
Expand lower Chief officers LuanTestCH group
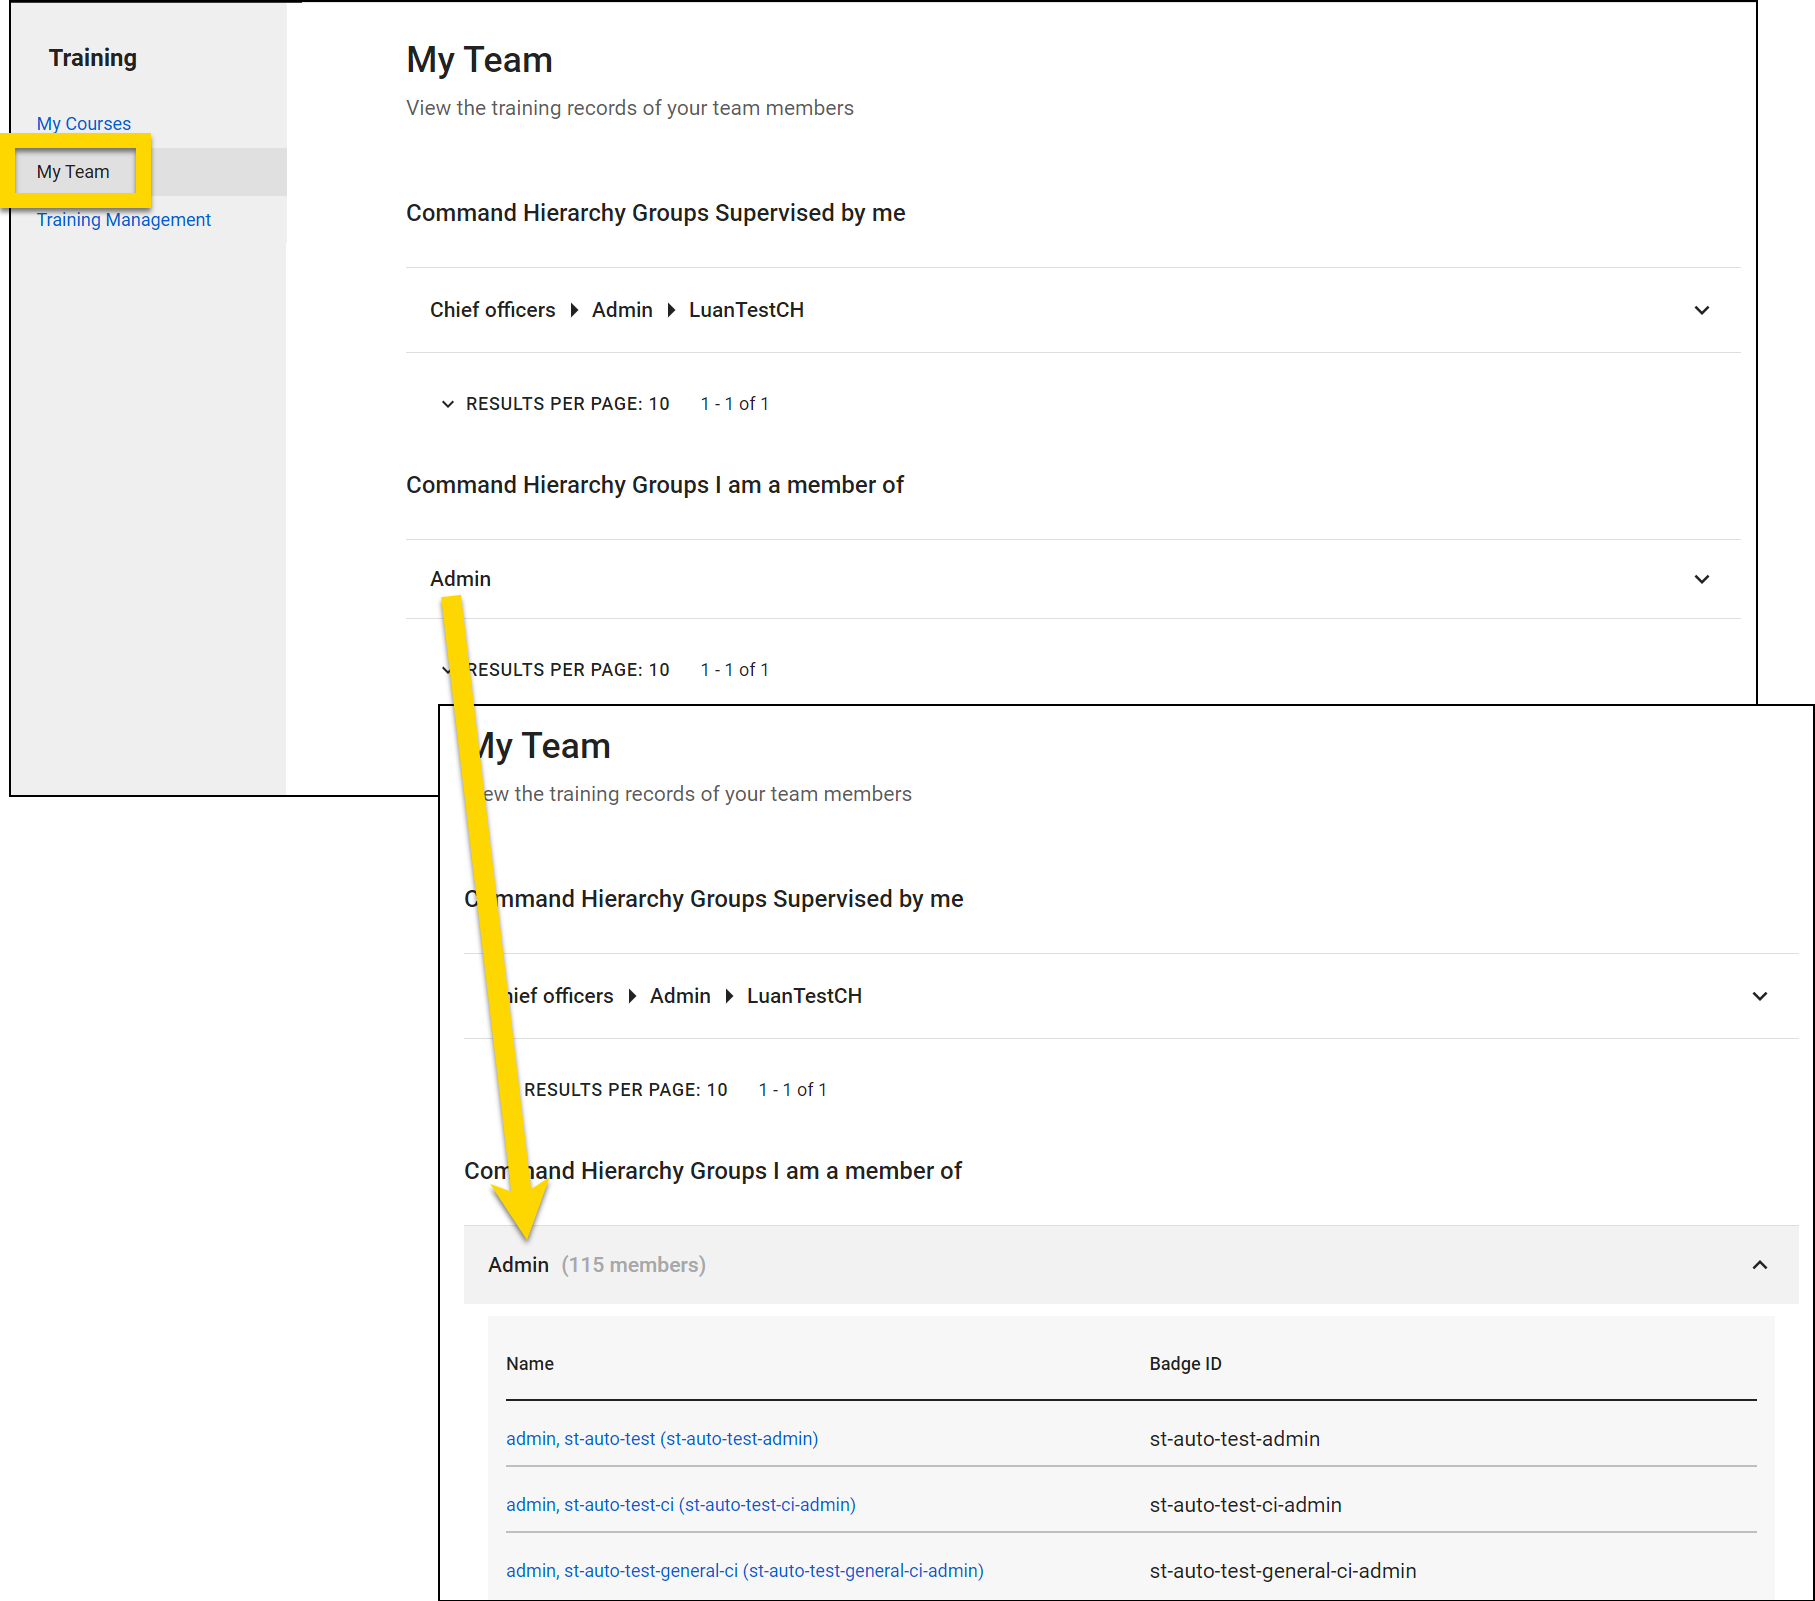pyautogui.click(x=1759, y=996)
